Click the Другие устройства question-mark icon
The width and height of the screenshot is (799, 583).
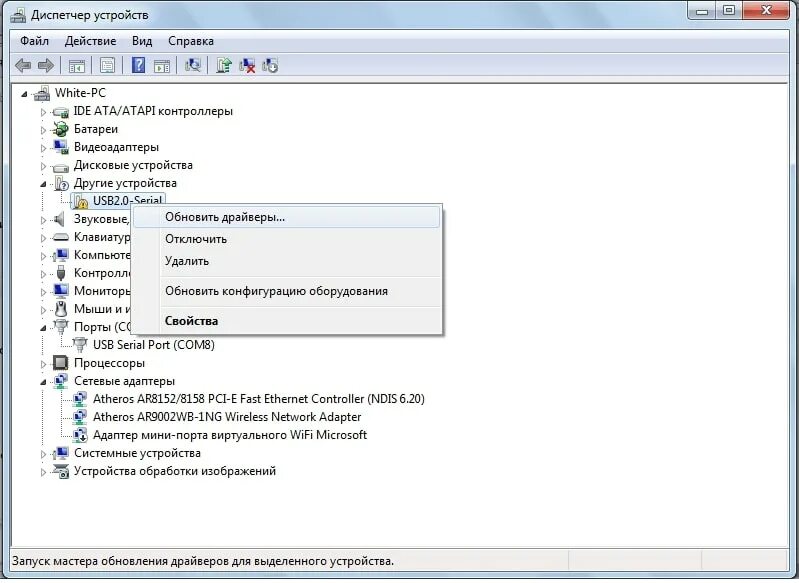(61, 183)
